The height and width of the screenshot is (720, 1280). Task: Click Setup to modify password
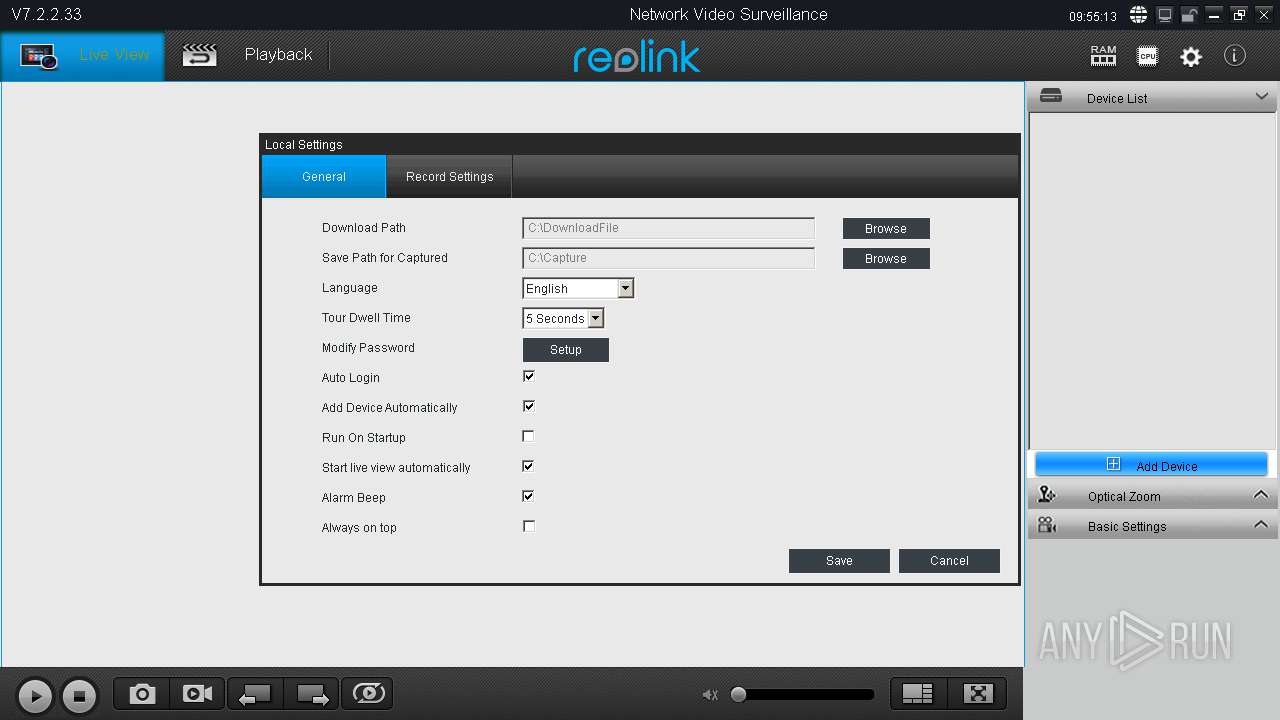(566, 349)
